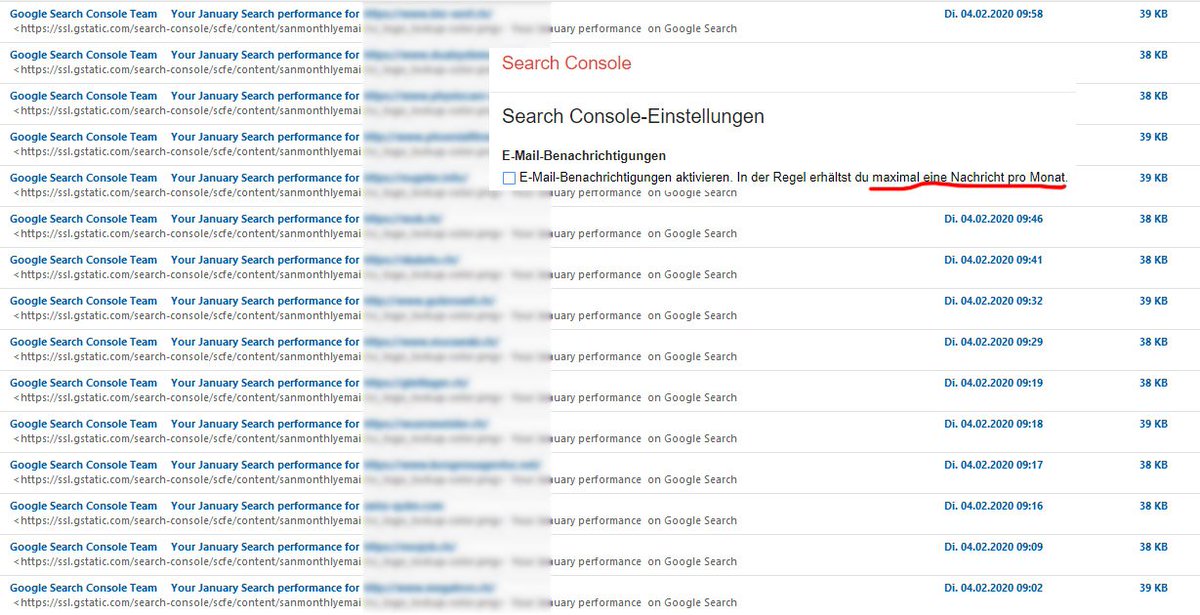Click subject 'Your January Search performance' in 09:09 email
This screenshot has height=615, width=1200.
[256, 547]
